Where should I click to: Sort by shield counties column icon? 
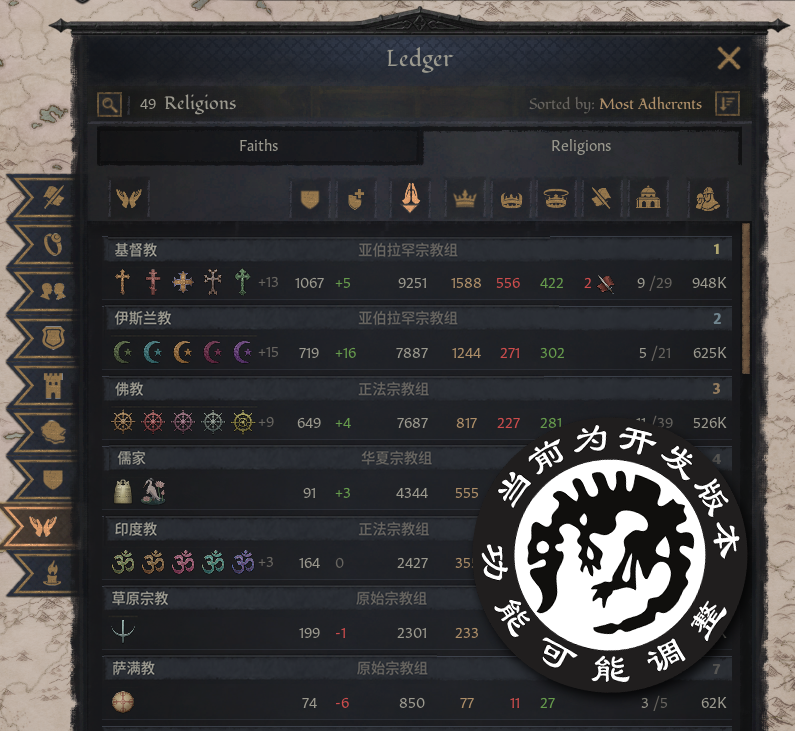(310, 198)
